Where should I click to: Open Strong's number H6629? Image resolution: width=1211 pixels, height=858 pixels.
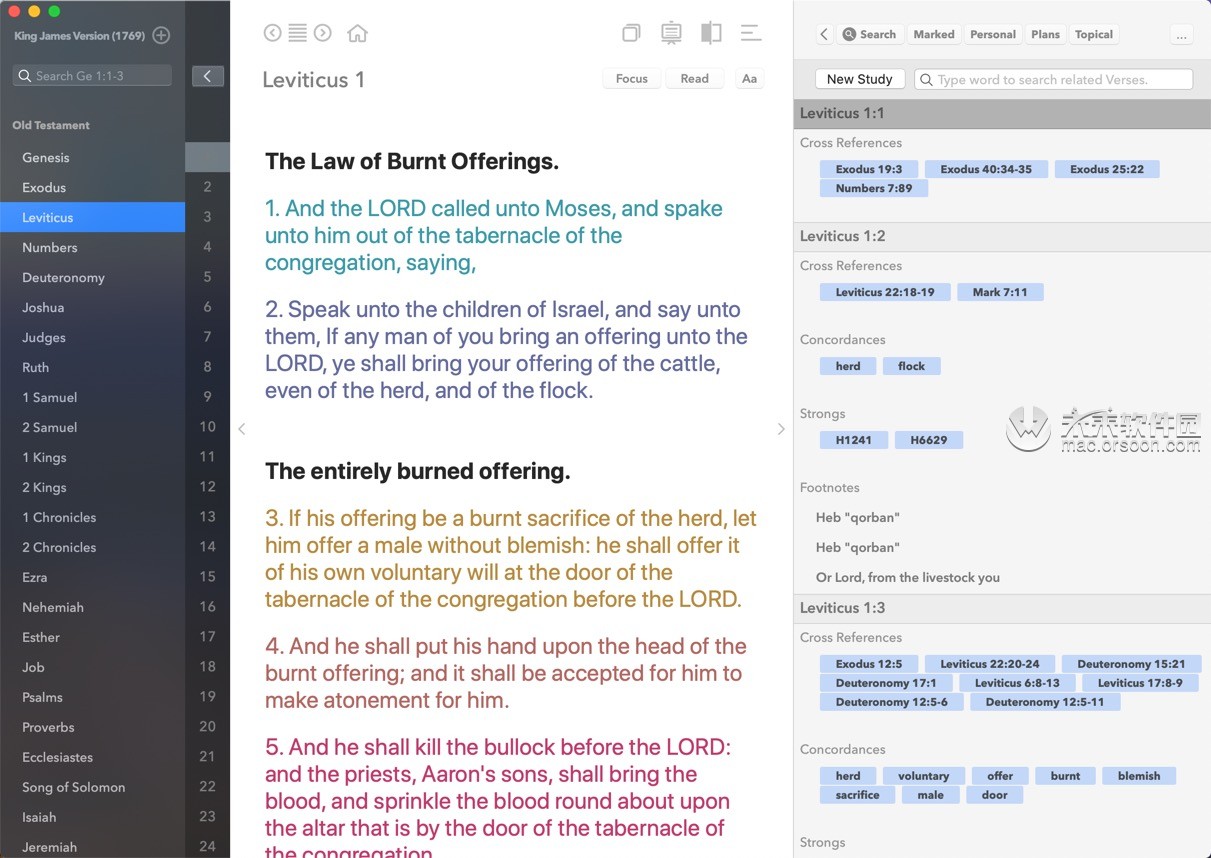[x=929, y=440]
